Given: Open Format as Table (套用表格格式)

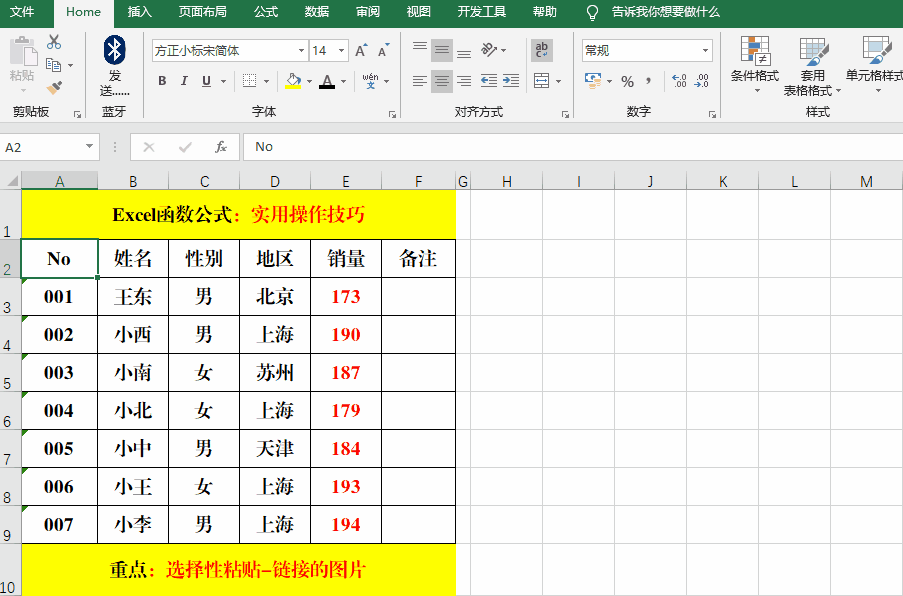Looking at the screenshot, I should pos(813,67).
